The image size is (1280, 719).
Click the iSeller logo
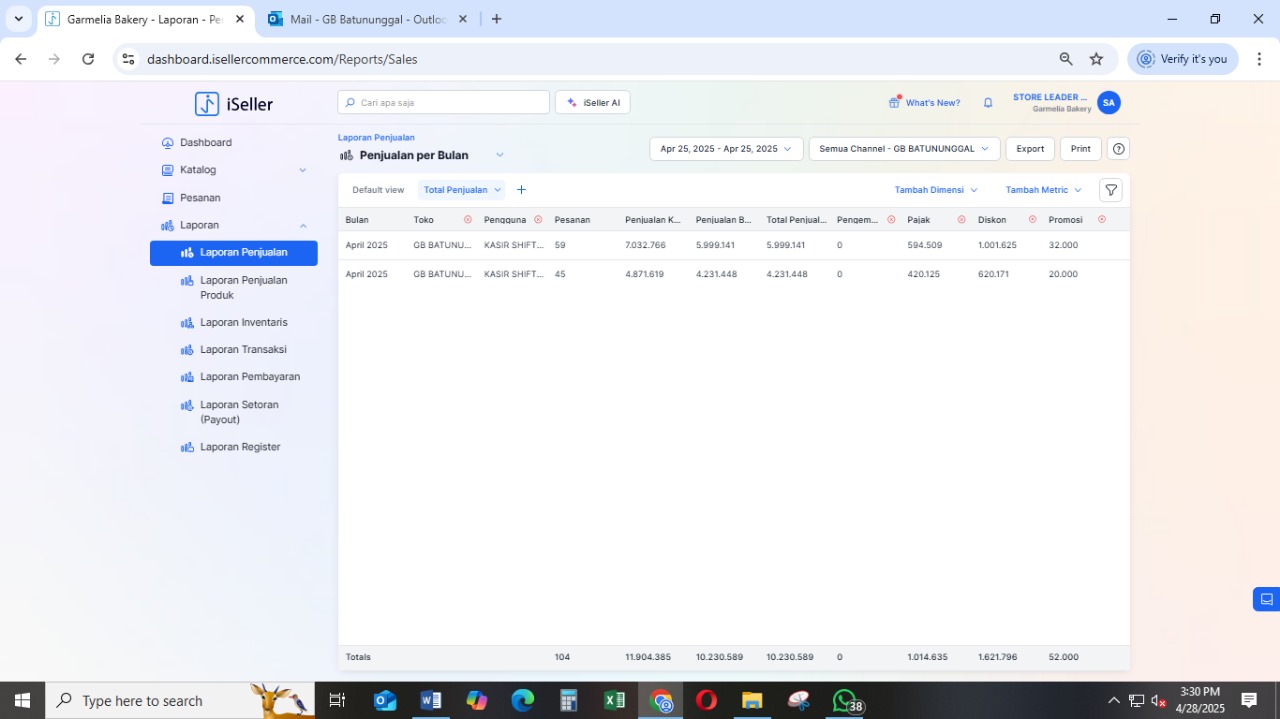pyautogui.click(x=234, y=104)
